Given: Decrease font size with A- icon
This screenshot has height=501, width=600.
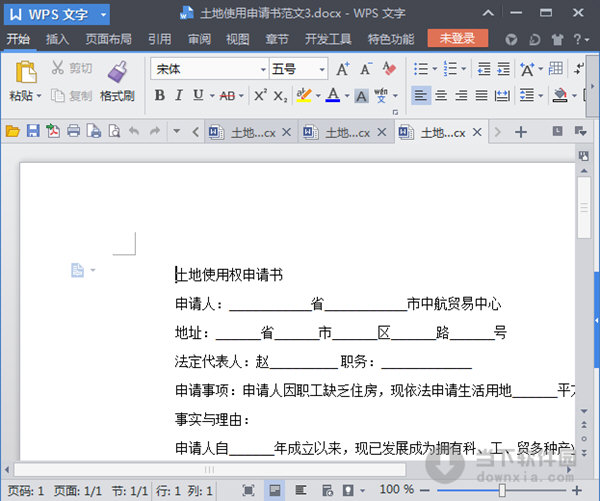Looking at the screenshot, I should click(366, 69).
